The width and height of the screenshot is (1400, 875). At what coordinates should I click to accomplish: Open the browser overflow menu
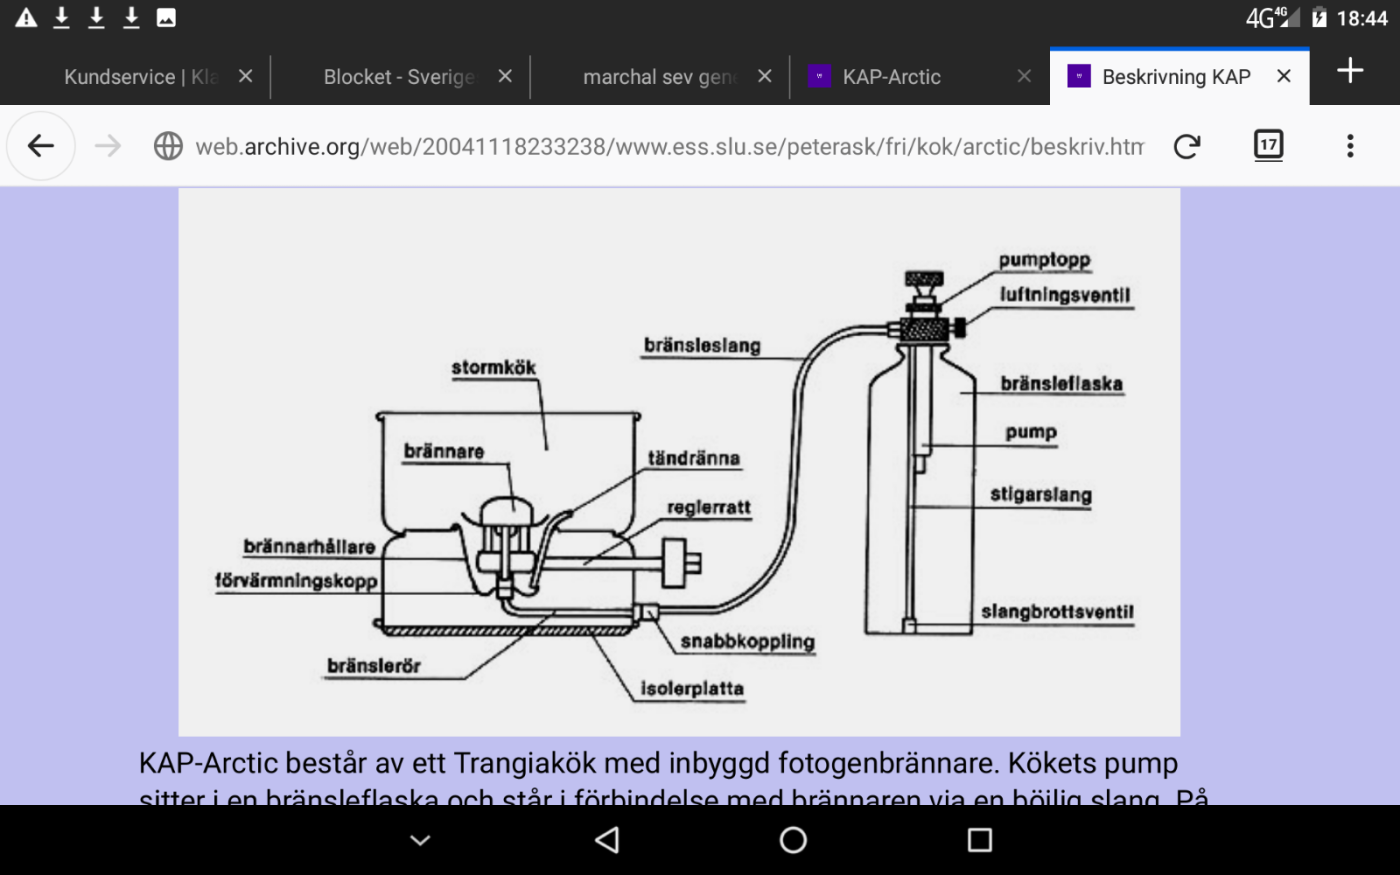tap(1350, 145)
